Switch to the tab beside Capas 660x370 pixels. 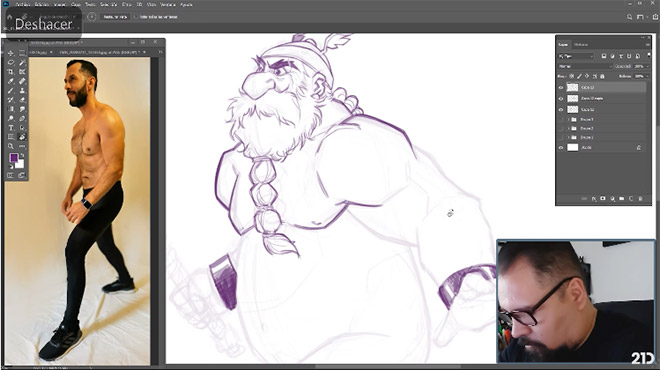[581, 45]
